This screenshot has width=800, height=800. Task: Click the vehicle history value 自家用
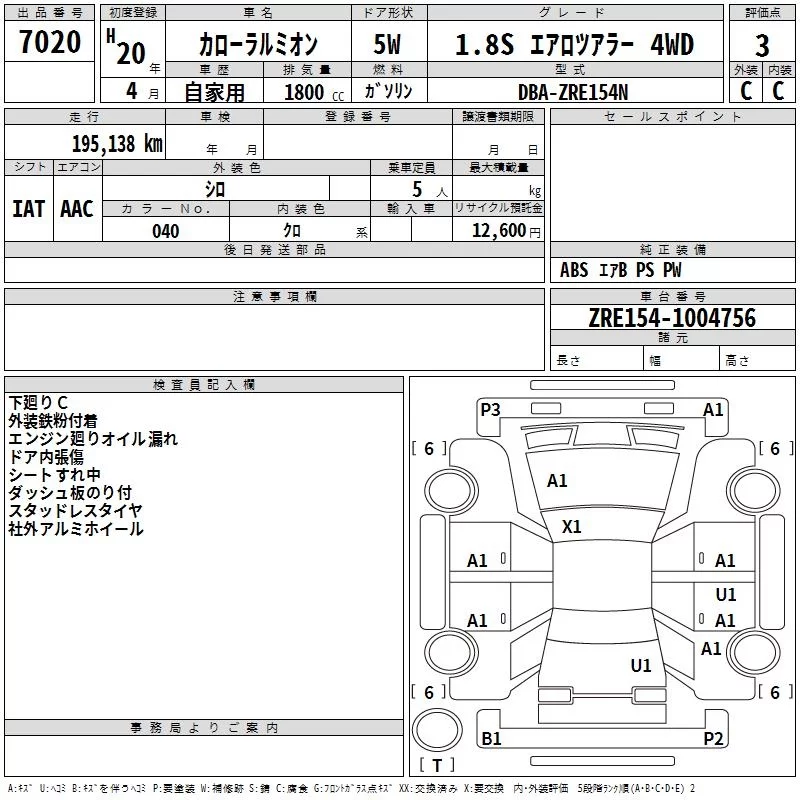pyautogui.click(x=214, y=92)
